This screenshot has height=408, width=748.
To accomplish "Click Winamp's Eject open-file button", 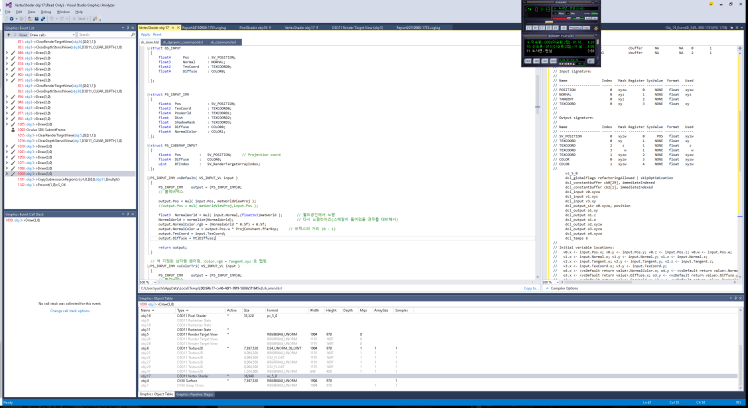I will (564, 28).
